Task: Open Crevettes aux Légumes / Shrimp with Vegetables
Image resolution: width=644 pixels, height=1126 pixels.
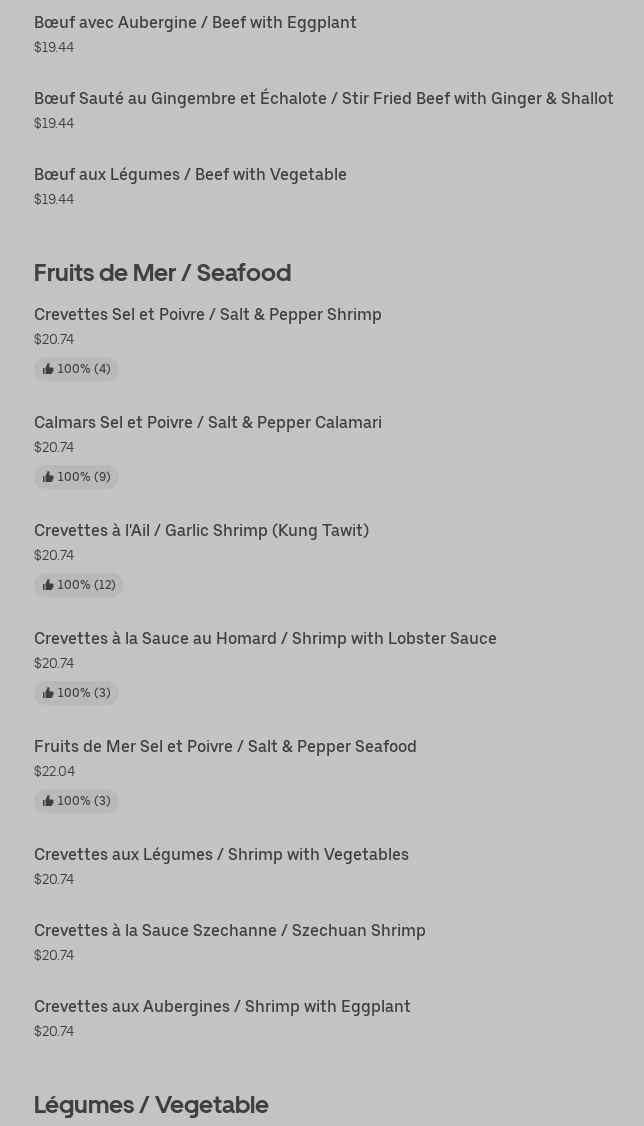Action: pyautogui.click(x=221, y=854)
